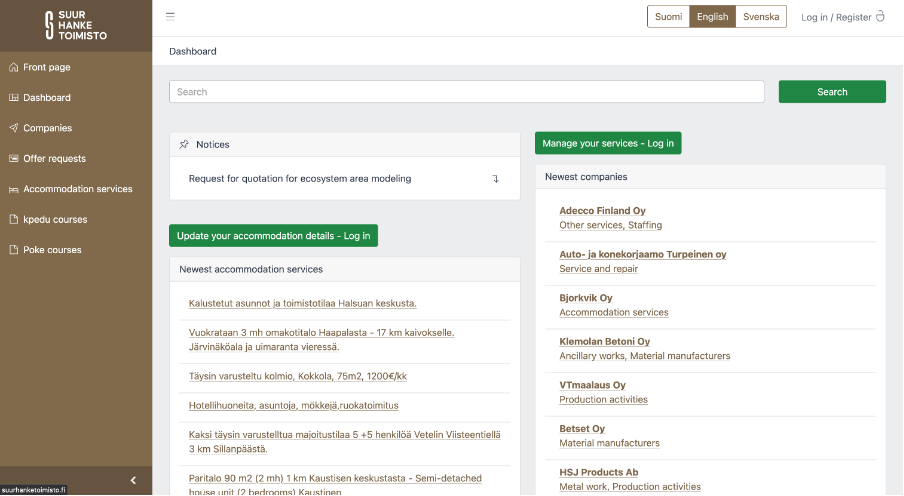Click the Front page home icon

(x=14, y=67)
